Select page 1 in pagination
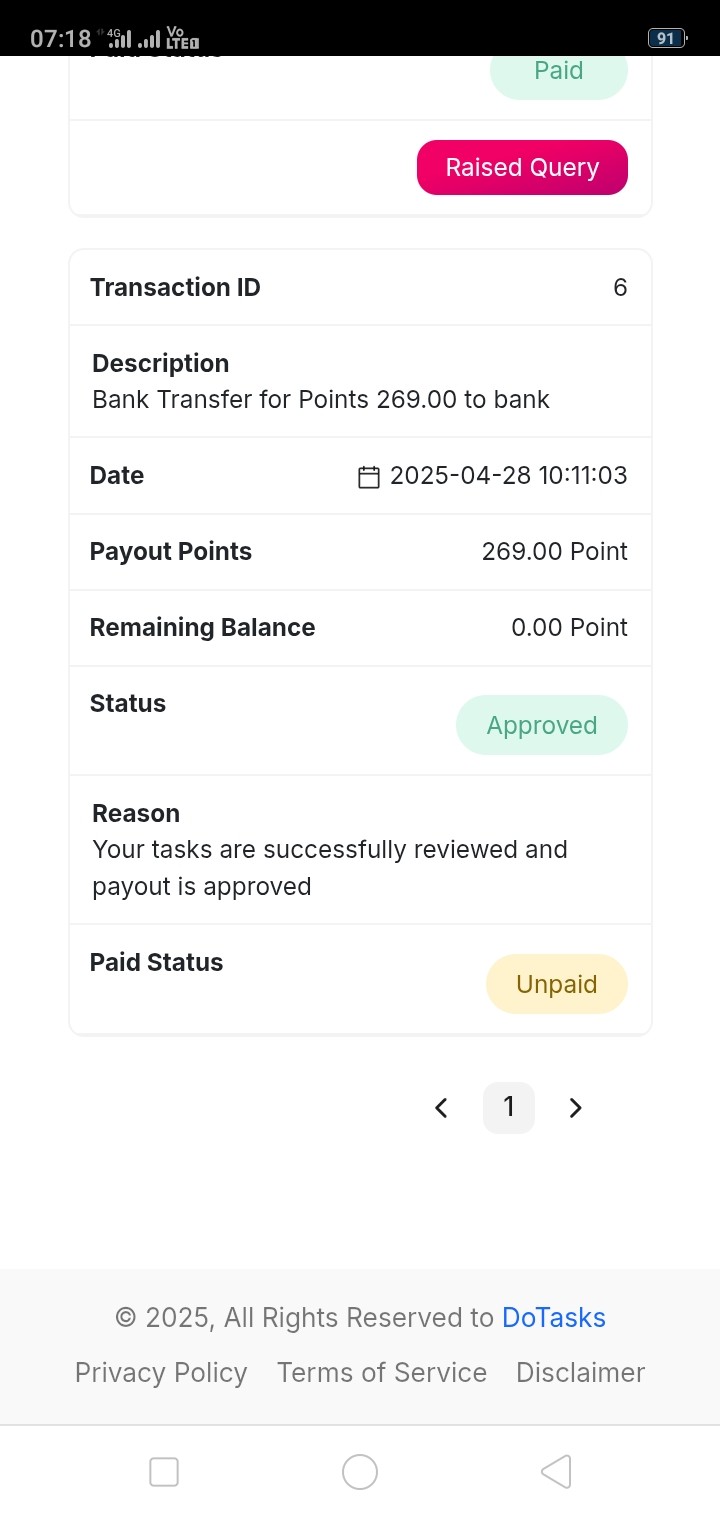This screenshot has width=720, height=1520. [509, 1107]
